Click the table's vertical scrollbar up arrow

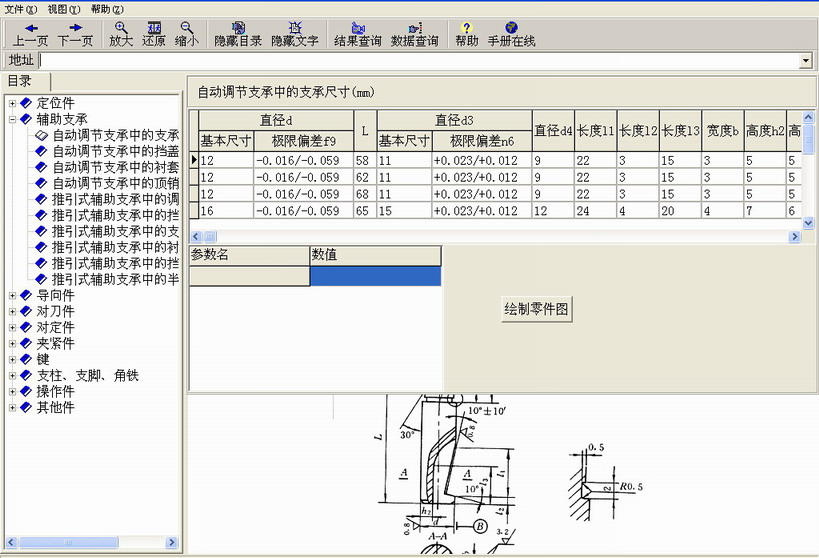(808, 117)
